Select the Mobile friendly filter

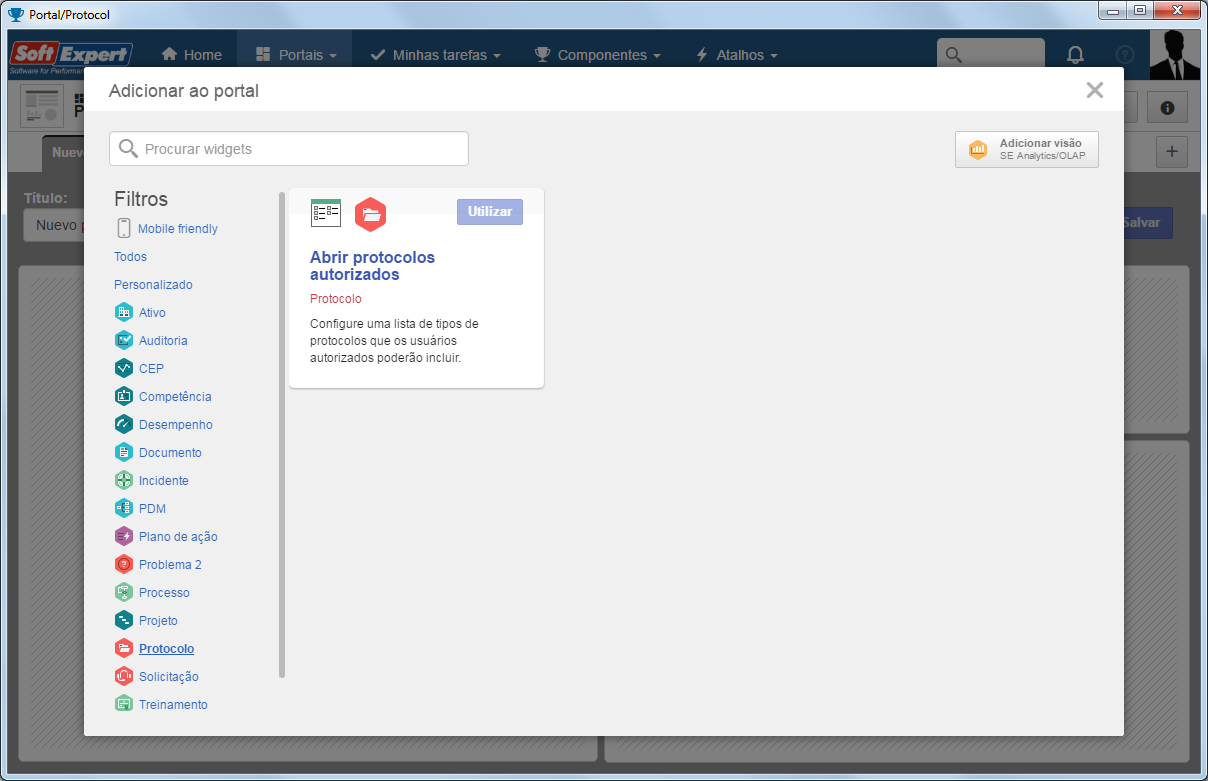coord(178,229)
